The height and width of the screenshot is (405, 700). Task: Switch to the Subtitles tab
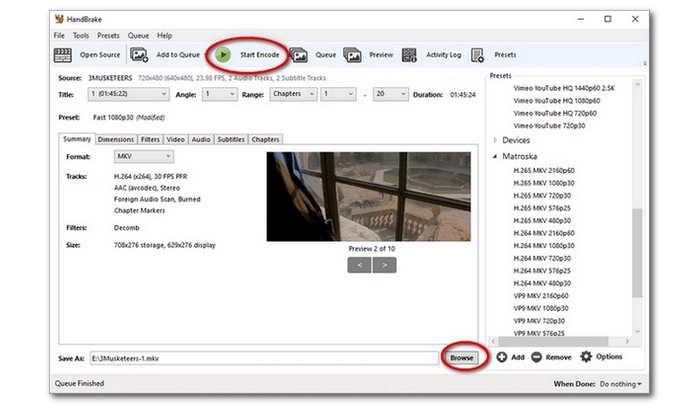(x=231, y=139)
